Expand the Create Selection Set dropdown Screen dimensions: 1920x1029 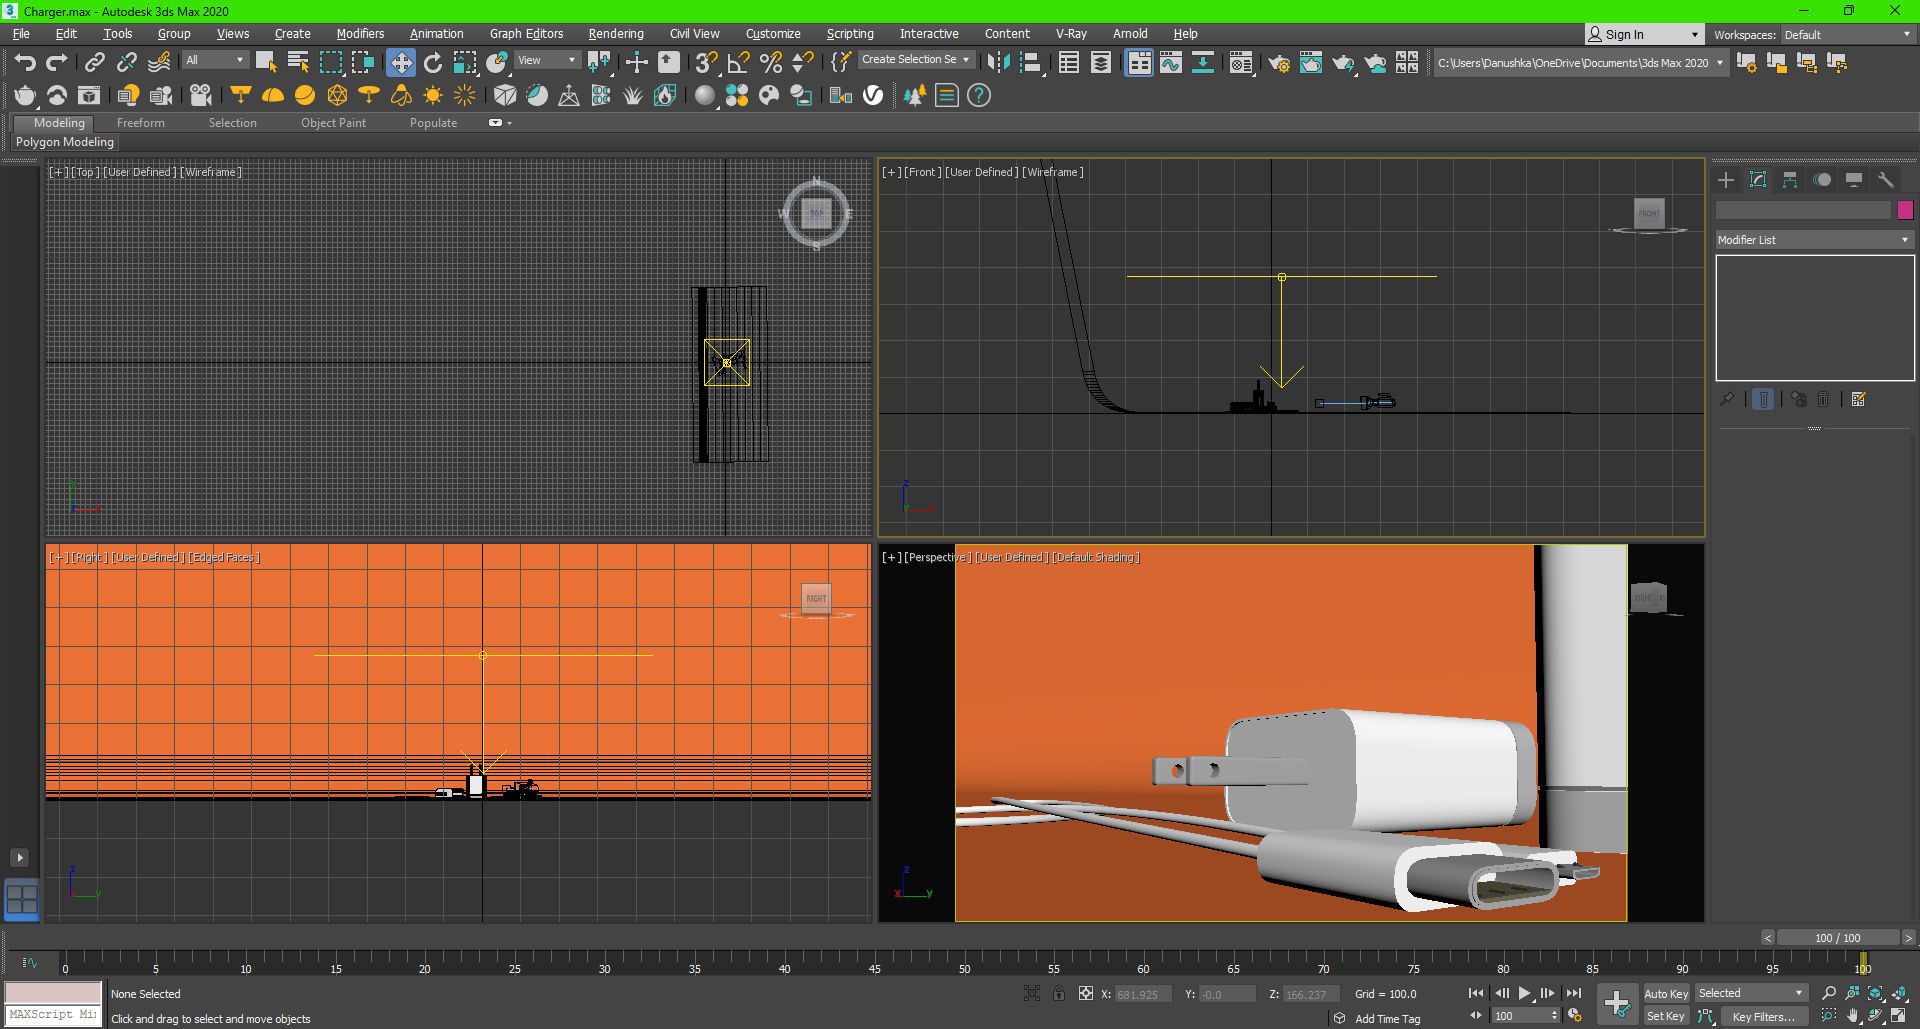pyautogui.click(x=917, y=60)
